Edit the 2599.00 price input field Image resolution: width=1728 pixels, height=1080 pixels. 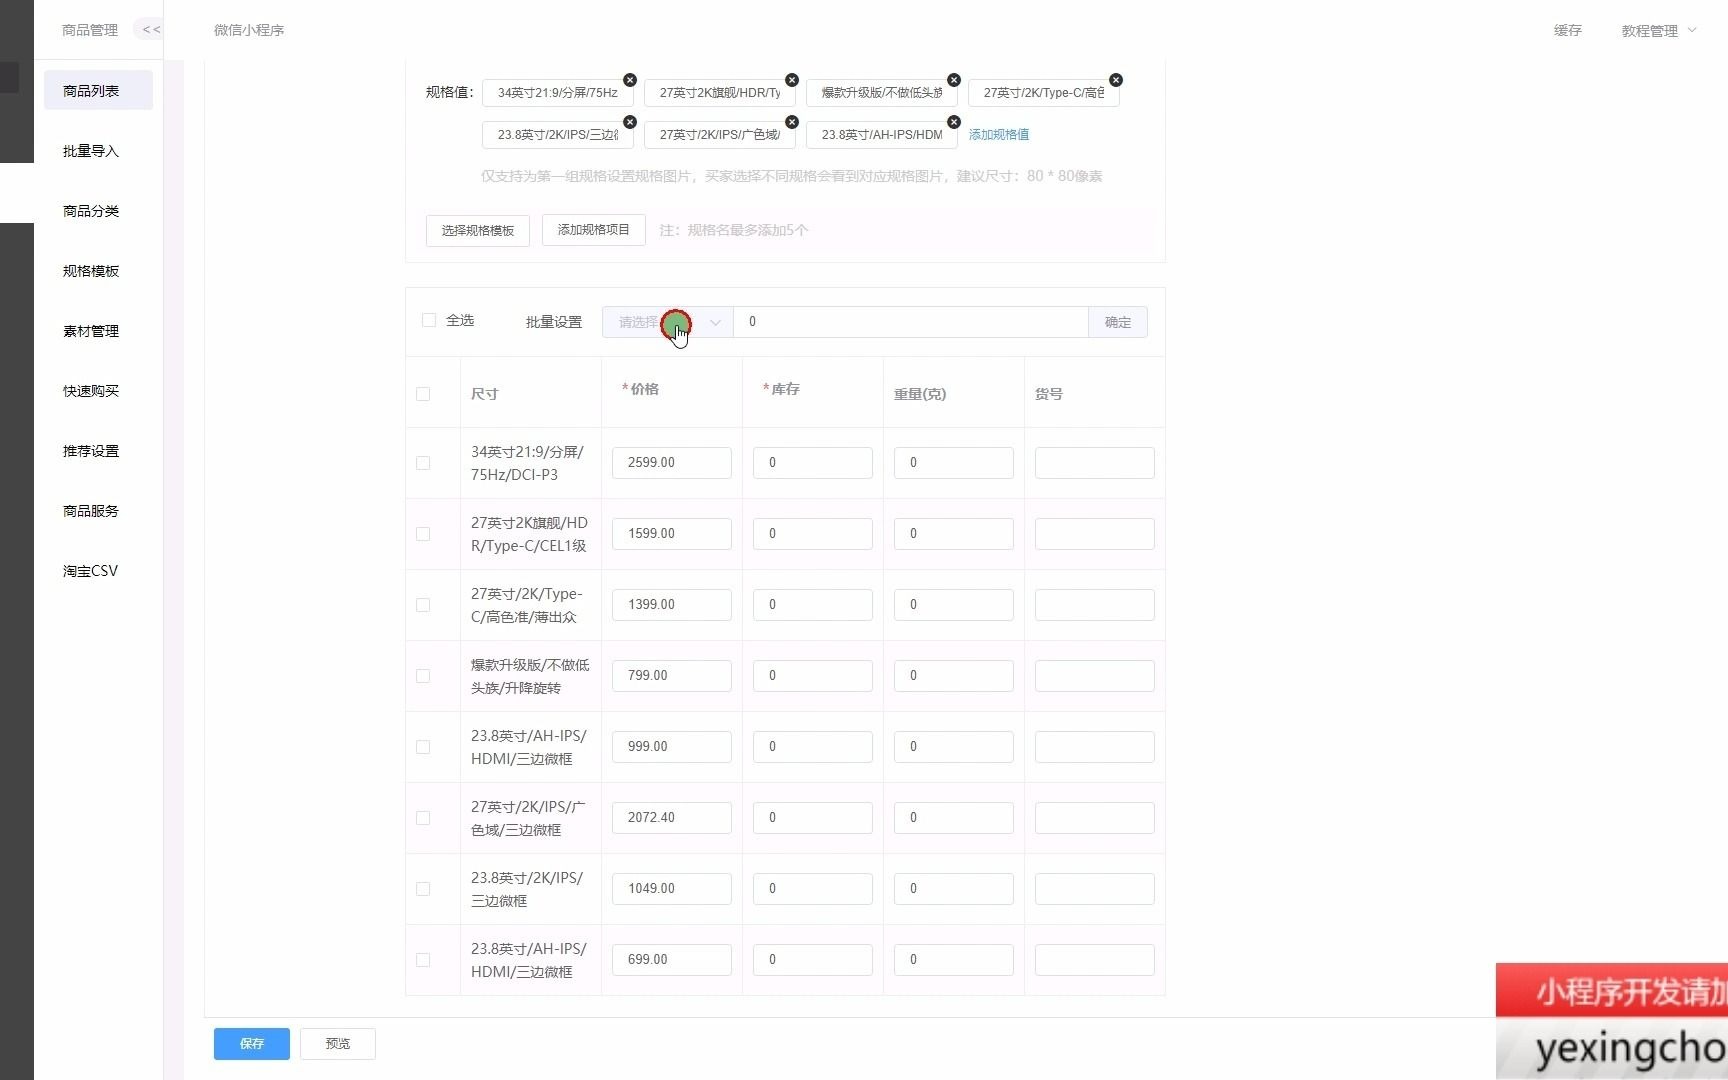[x=671, y=462]
